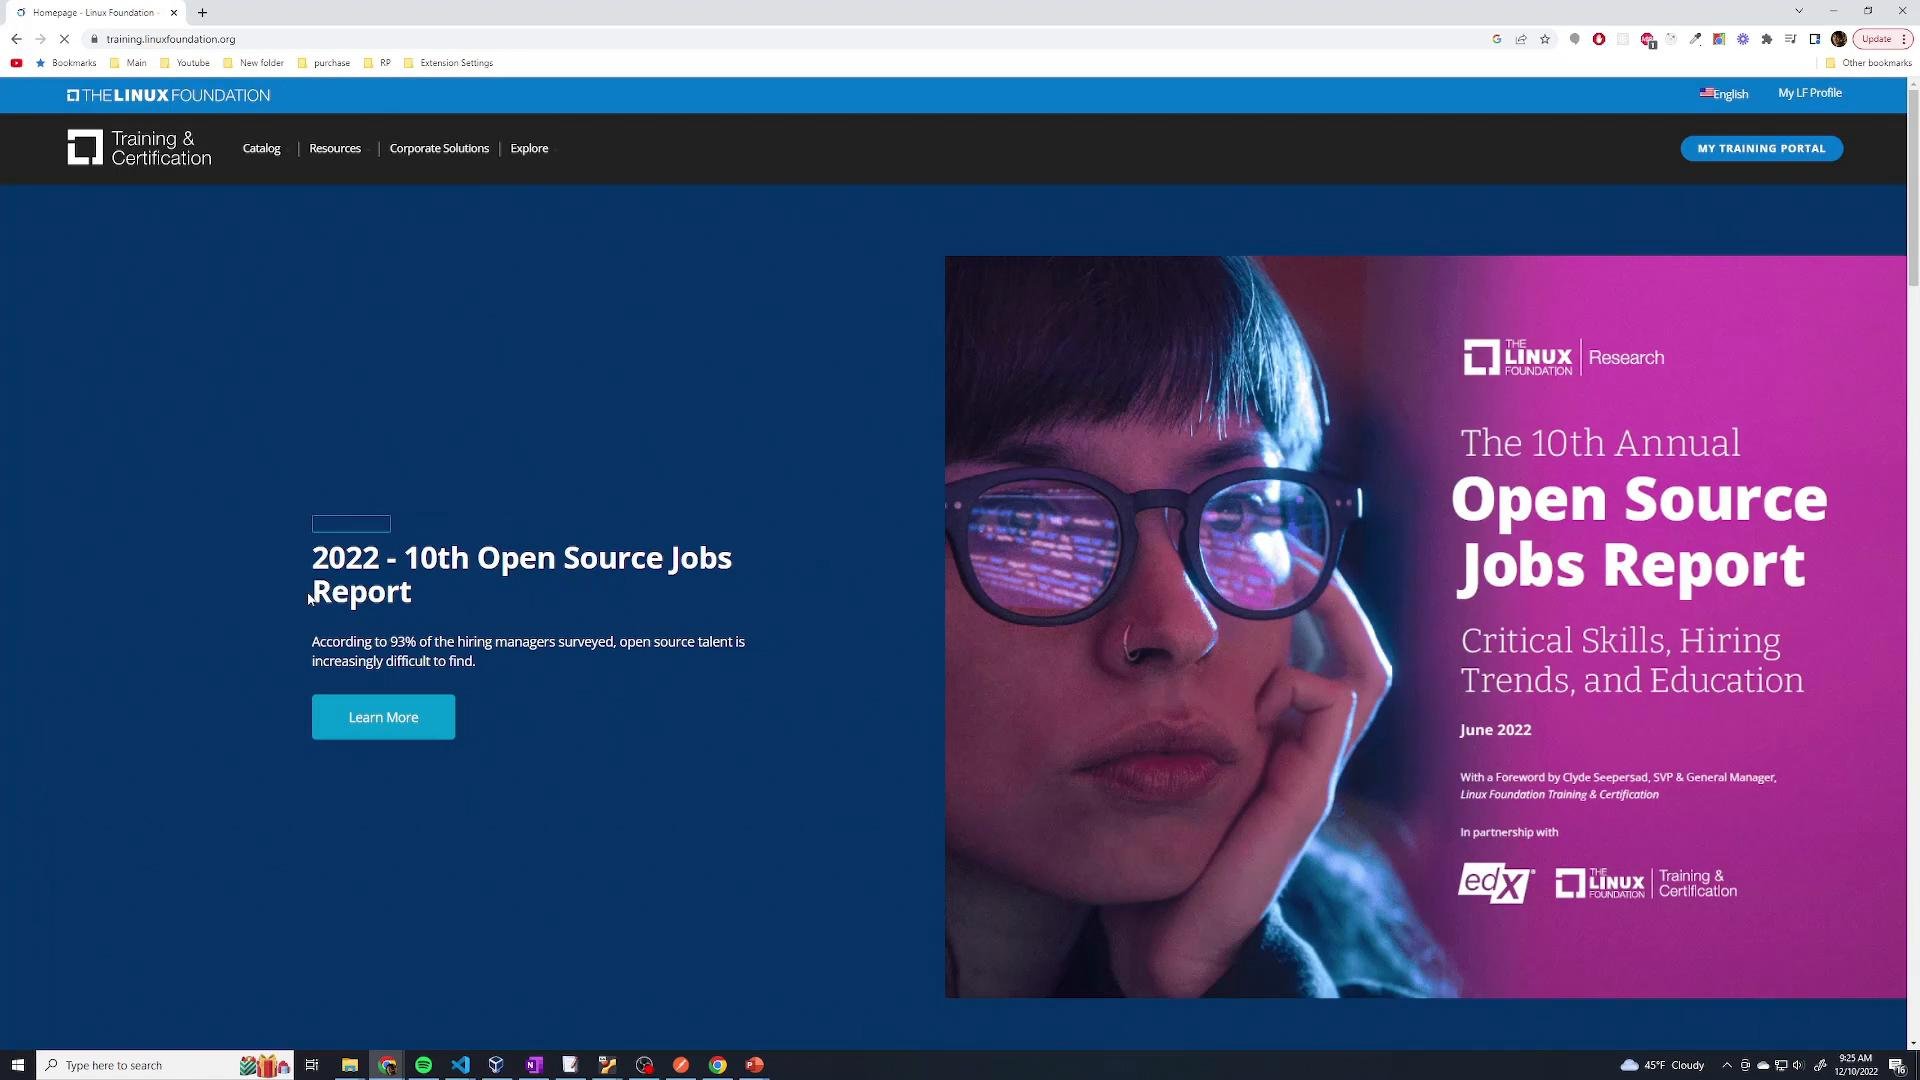
Task: Stop loading the page with the X icon
Action: 65,39
